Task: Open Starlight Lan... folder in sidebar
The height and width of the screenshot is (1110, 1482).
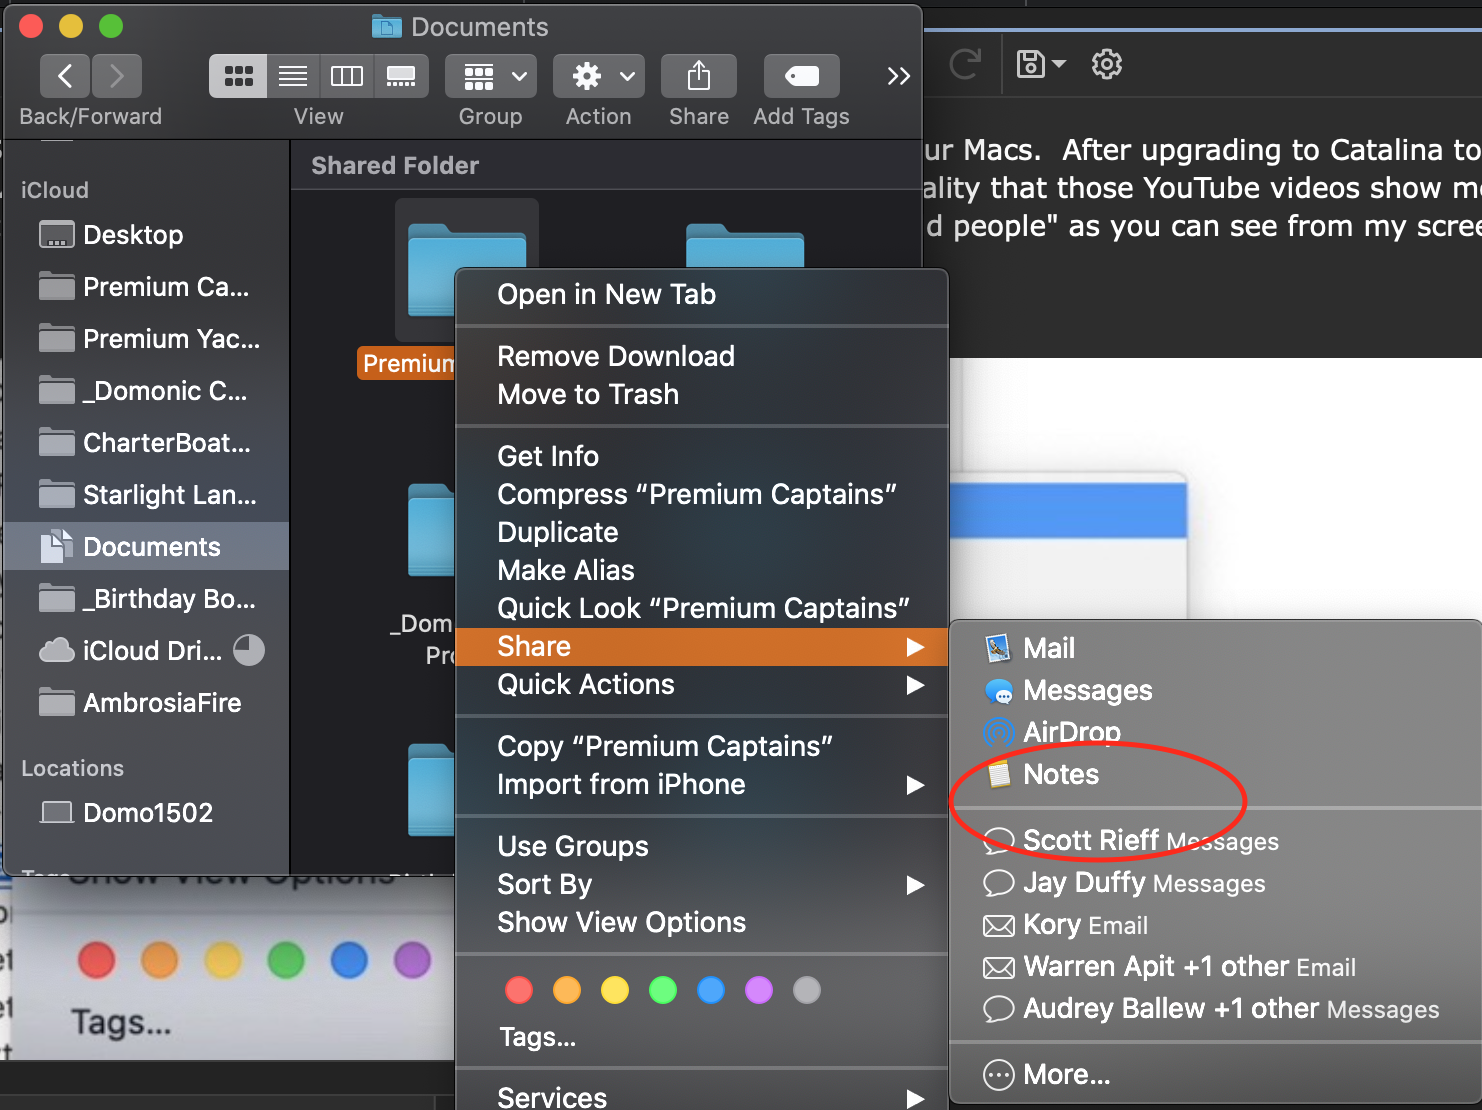Action: click(x=147, y=495)
